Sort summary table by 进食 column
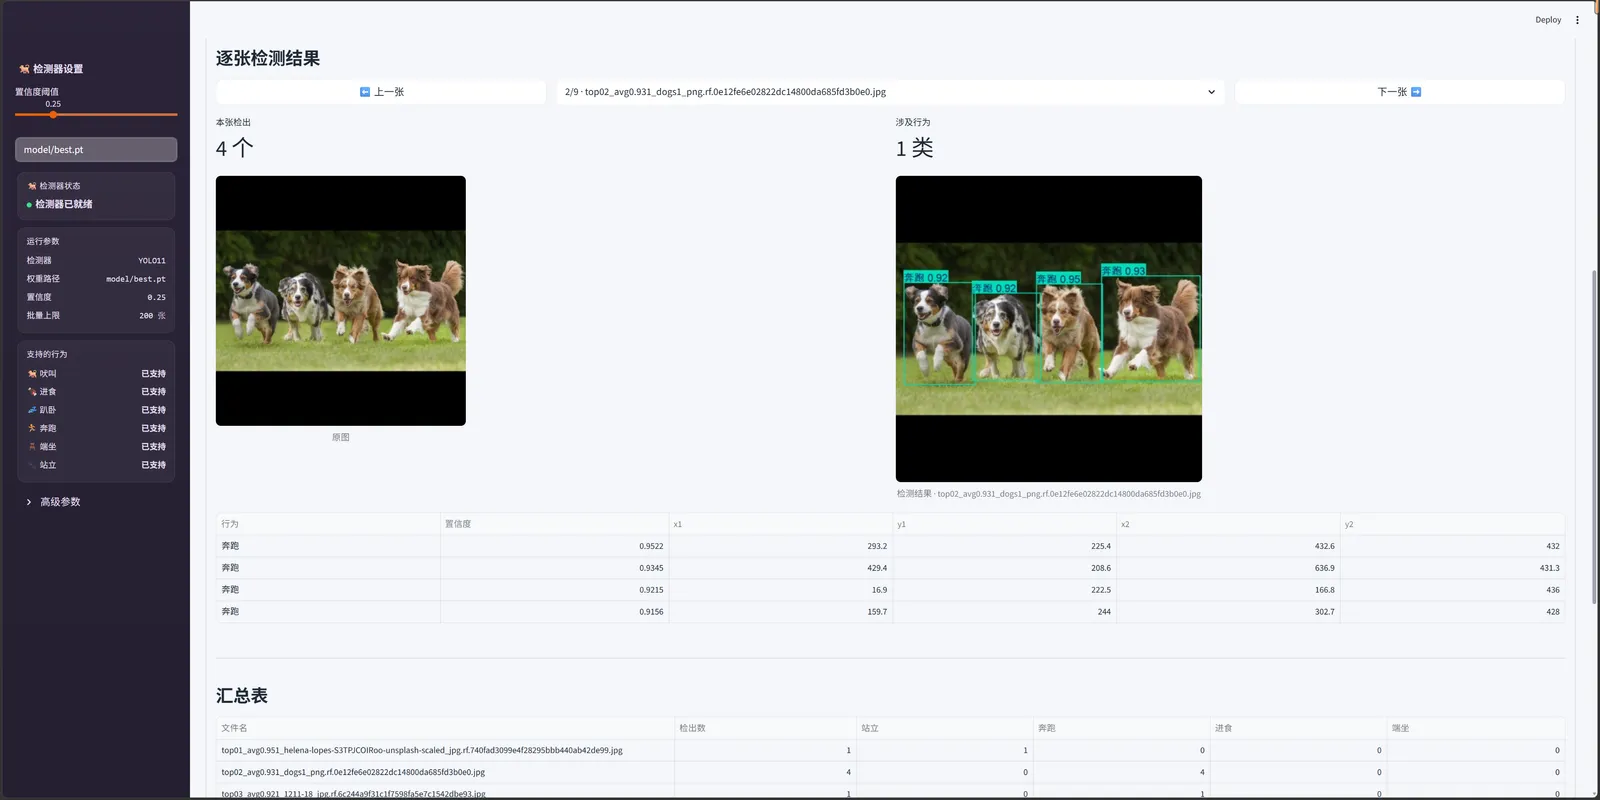This screenshot has height=800, width=1600. [1299, 728]
